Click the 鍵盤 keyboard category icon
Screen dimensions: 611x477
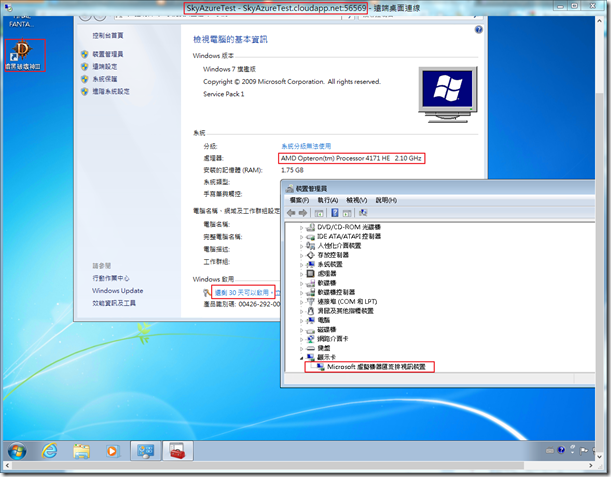pos(311,348)
